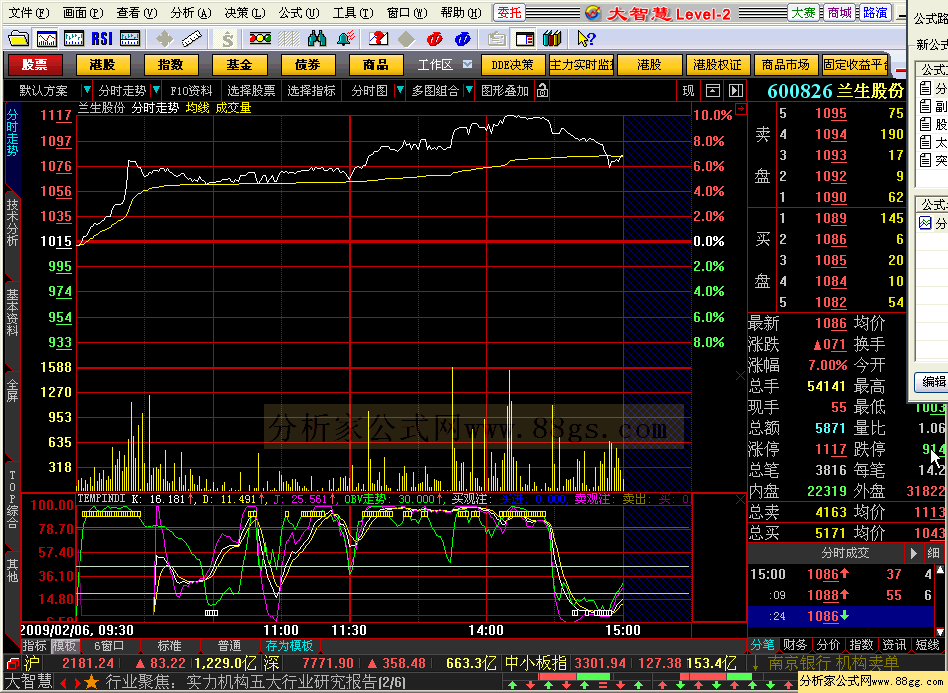Expand the 分时图 dropdown arrow
Image resolution: width=948 pixels, height=693 pixels.
click(399, 91)
